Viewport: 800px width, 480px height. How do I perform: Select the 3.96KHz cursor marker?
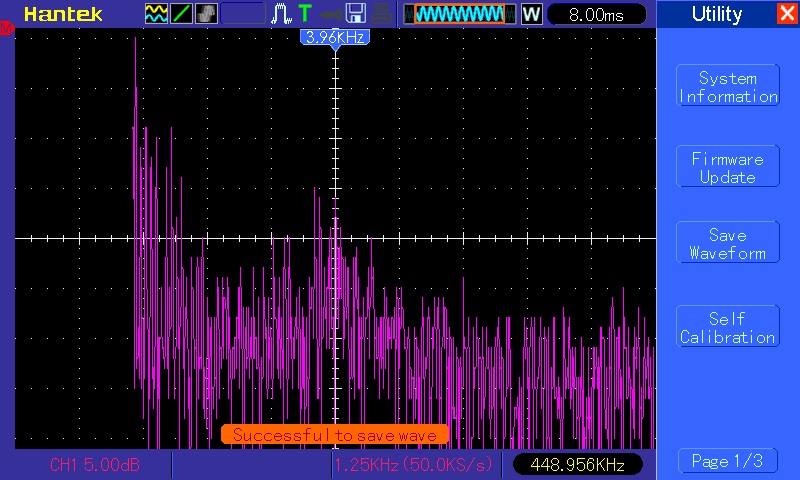pyautogui.click(x=335, y=37)
